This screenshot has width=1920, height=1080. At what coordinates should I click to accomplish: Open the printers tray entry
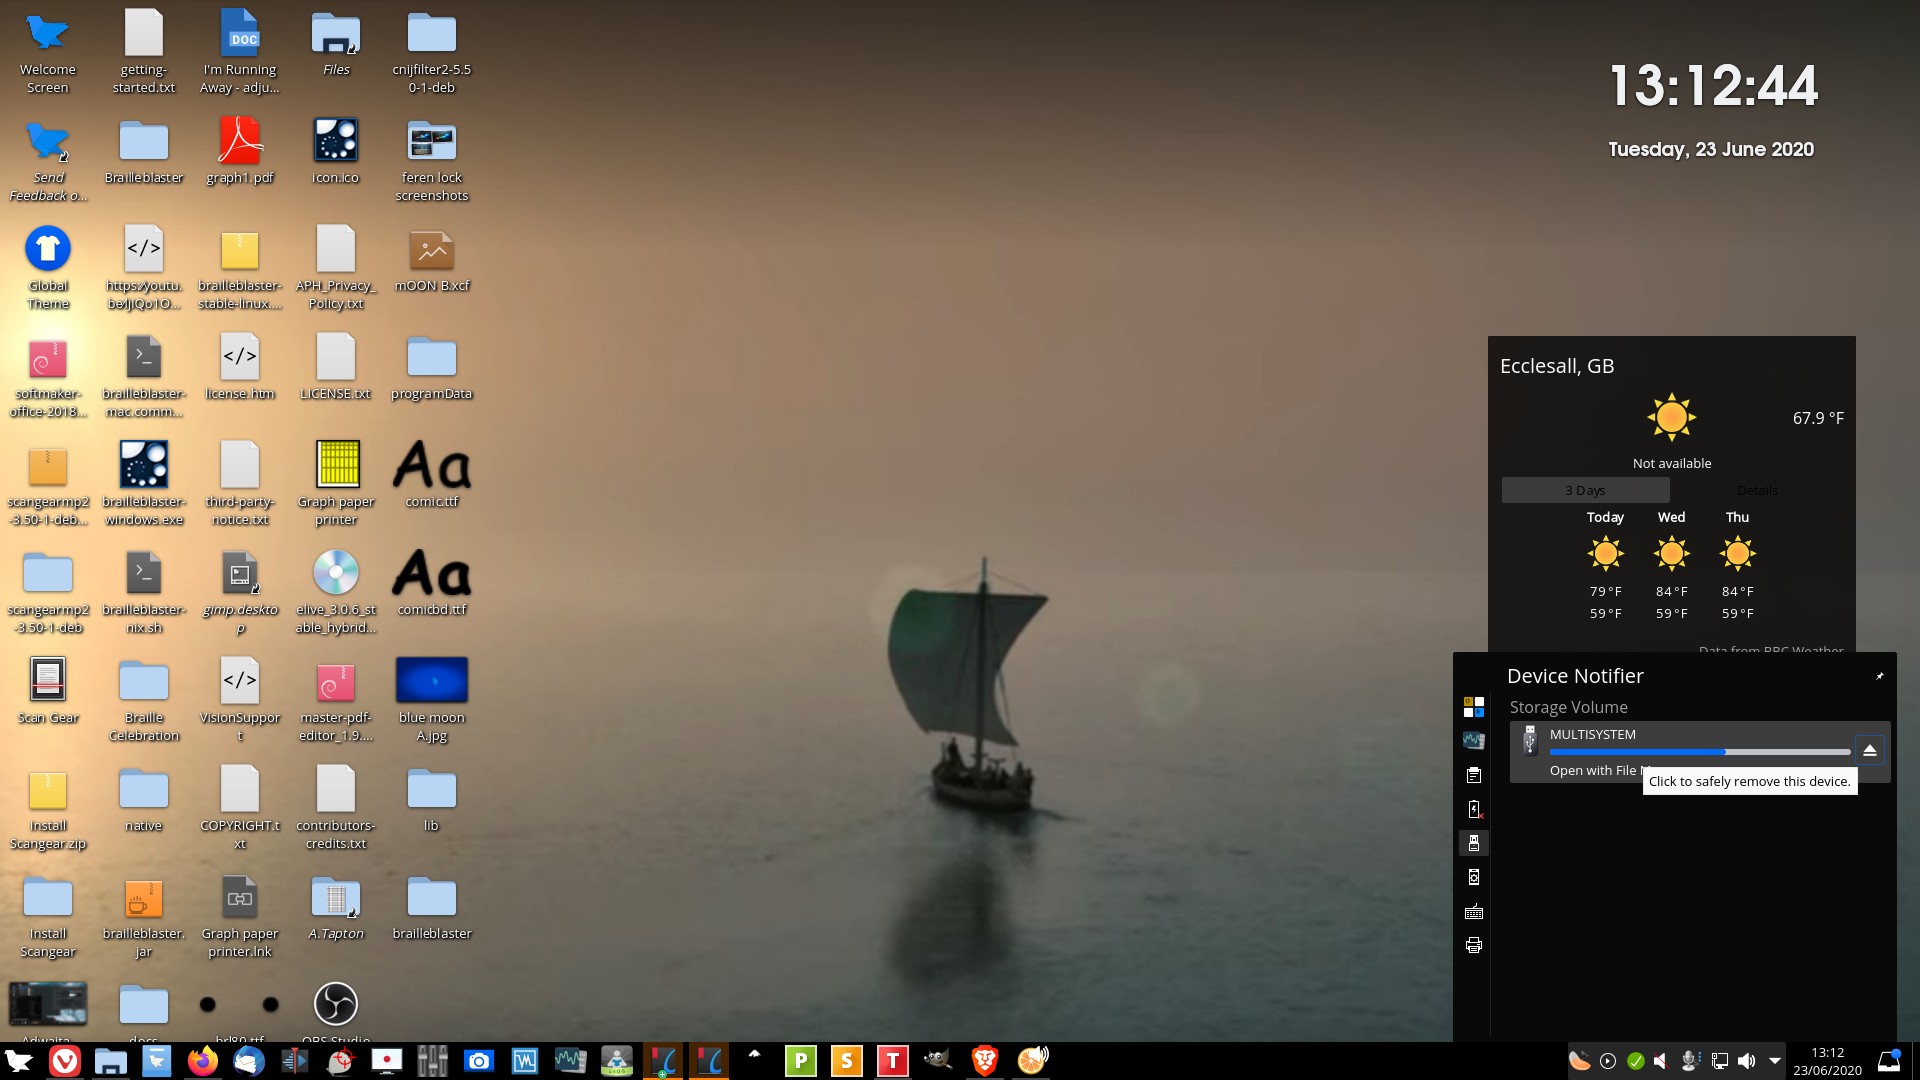[1473, 945]
